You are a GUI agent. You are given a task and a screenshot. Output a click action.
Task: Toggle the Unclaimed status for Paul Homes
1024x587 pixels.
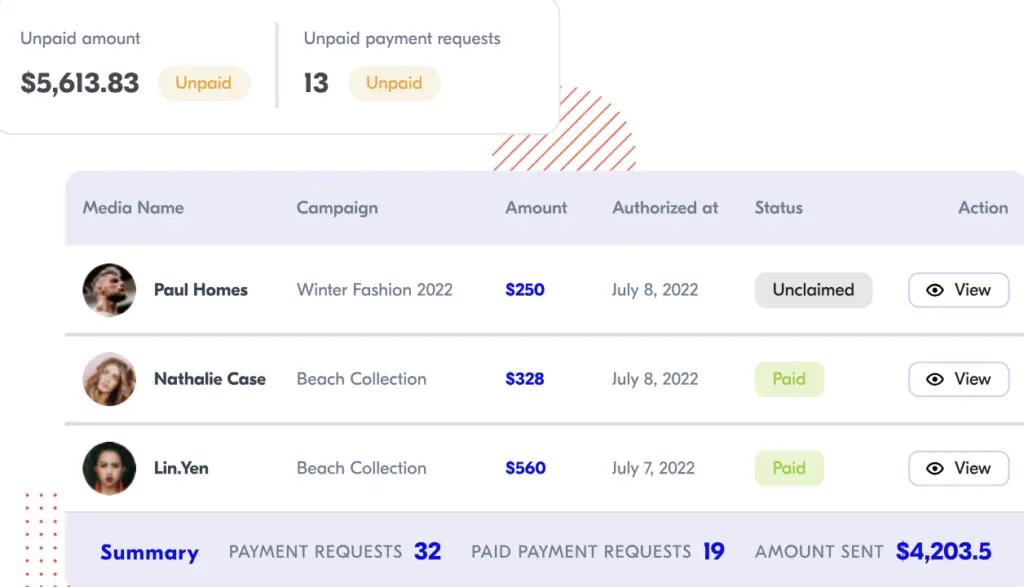[x=813, y=290]
